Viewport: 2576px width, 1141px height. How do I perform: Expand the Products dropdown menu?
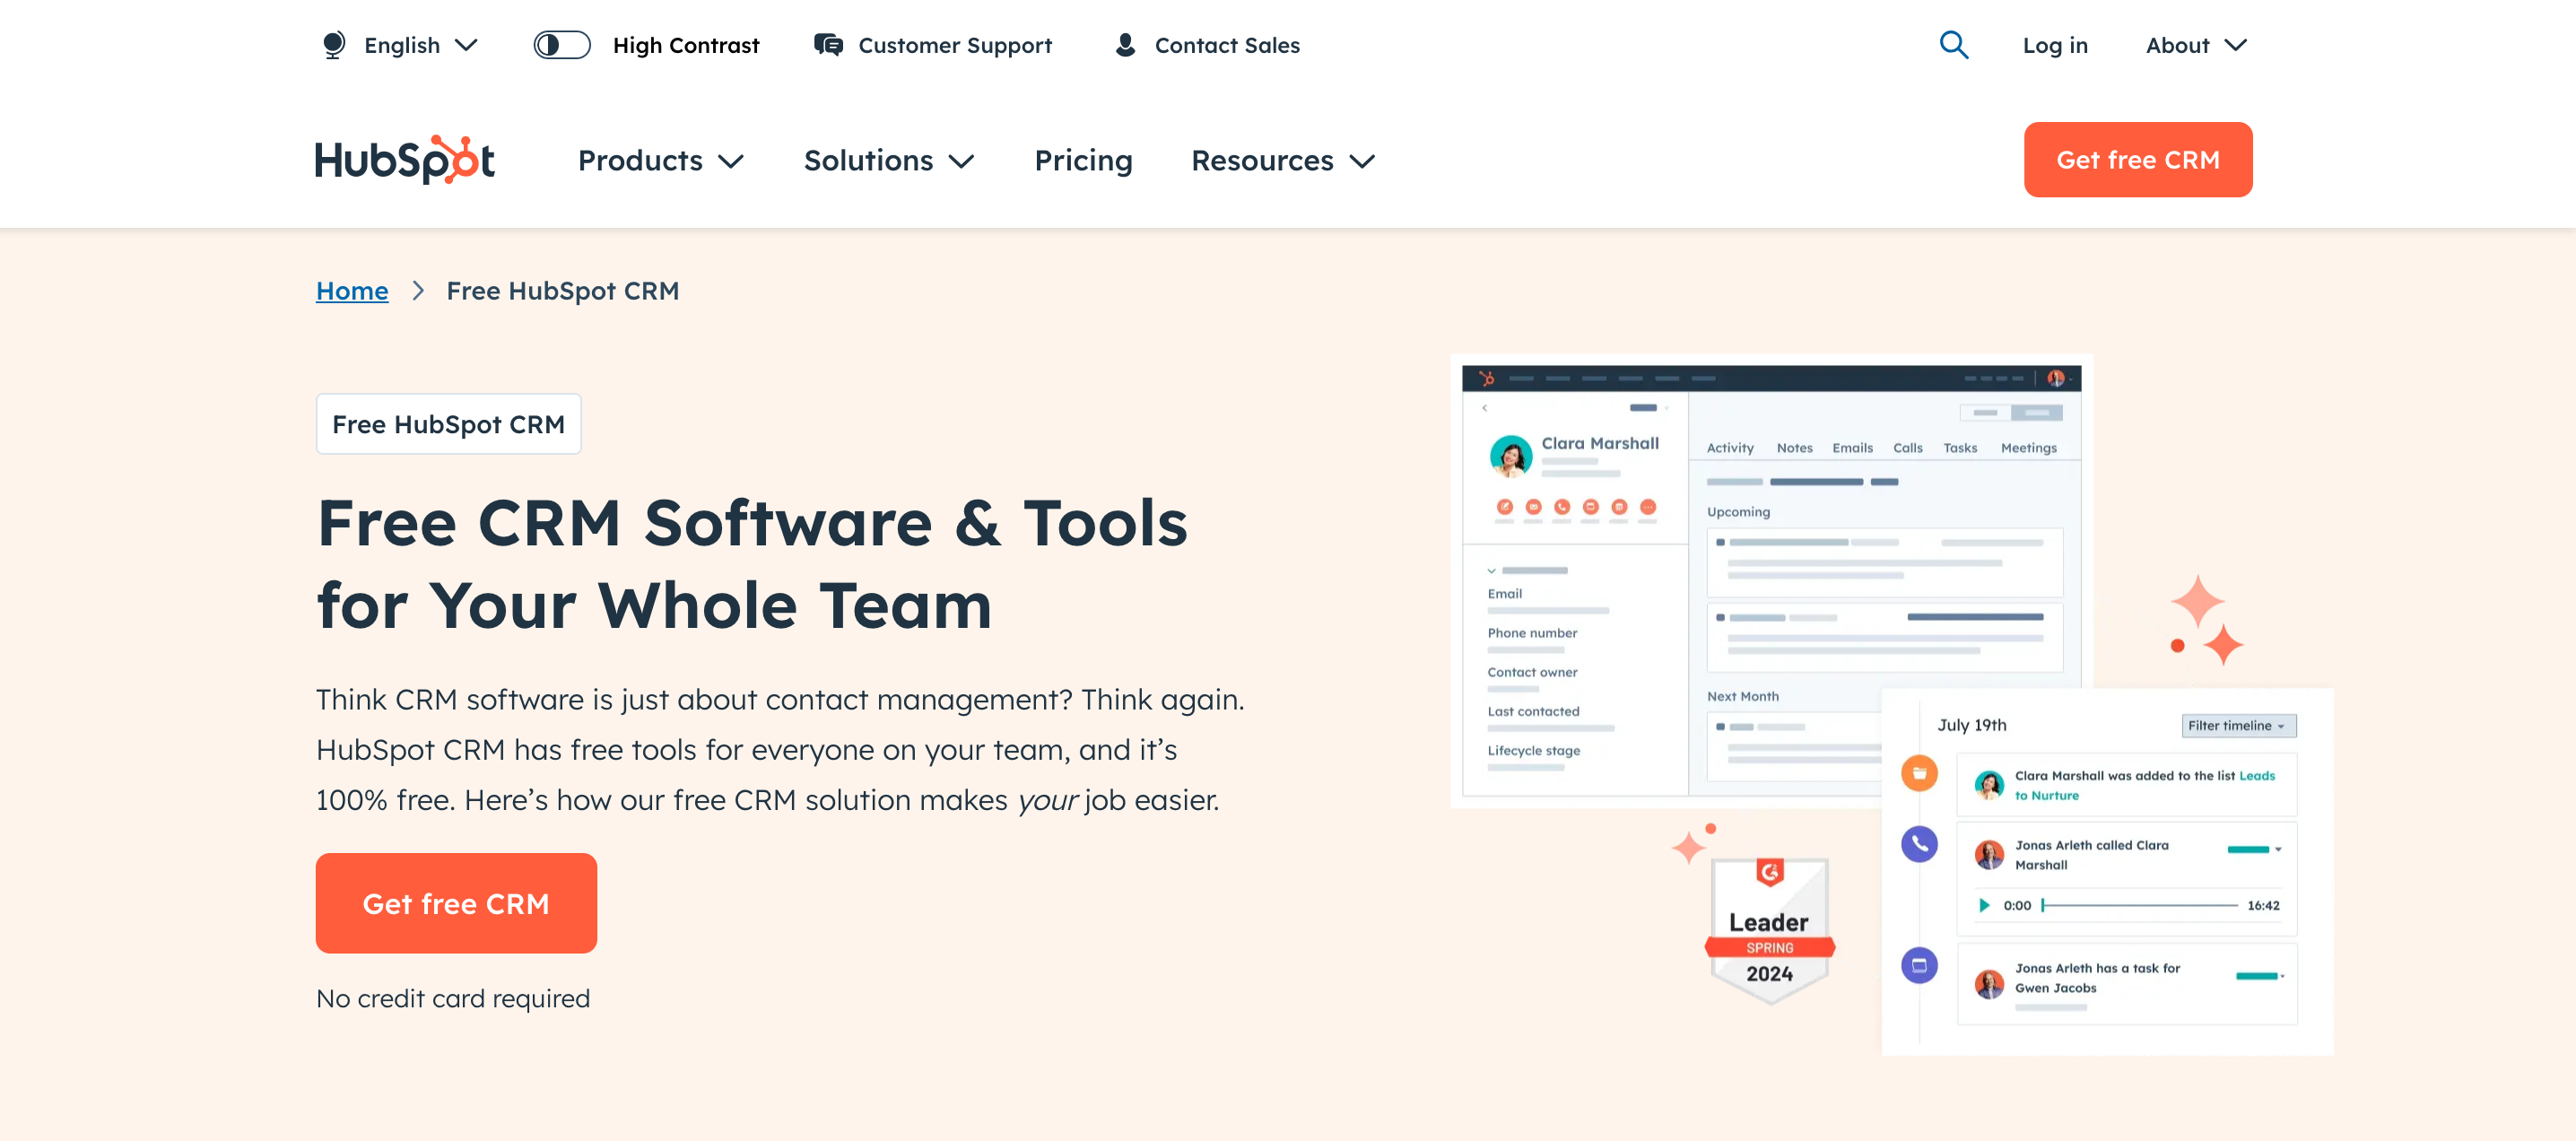click(x=660, y=160)
